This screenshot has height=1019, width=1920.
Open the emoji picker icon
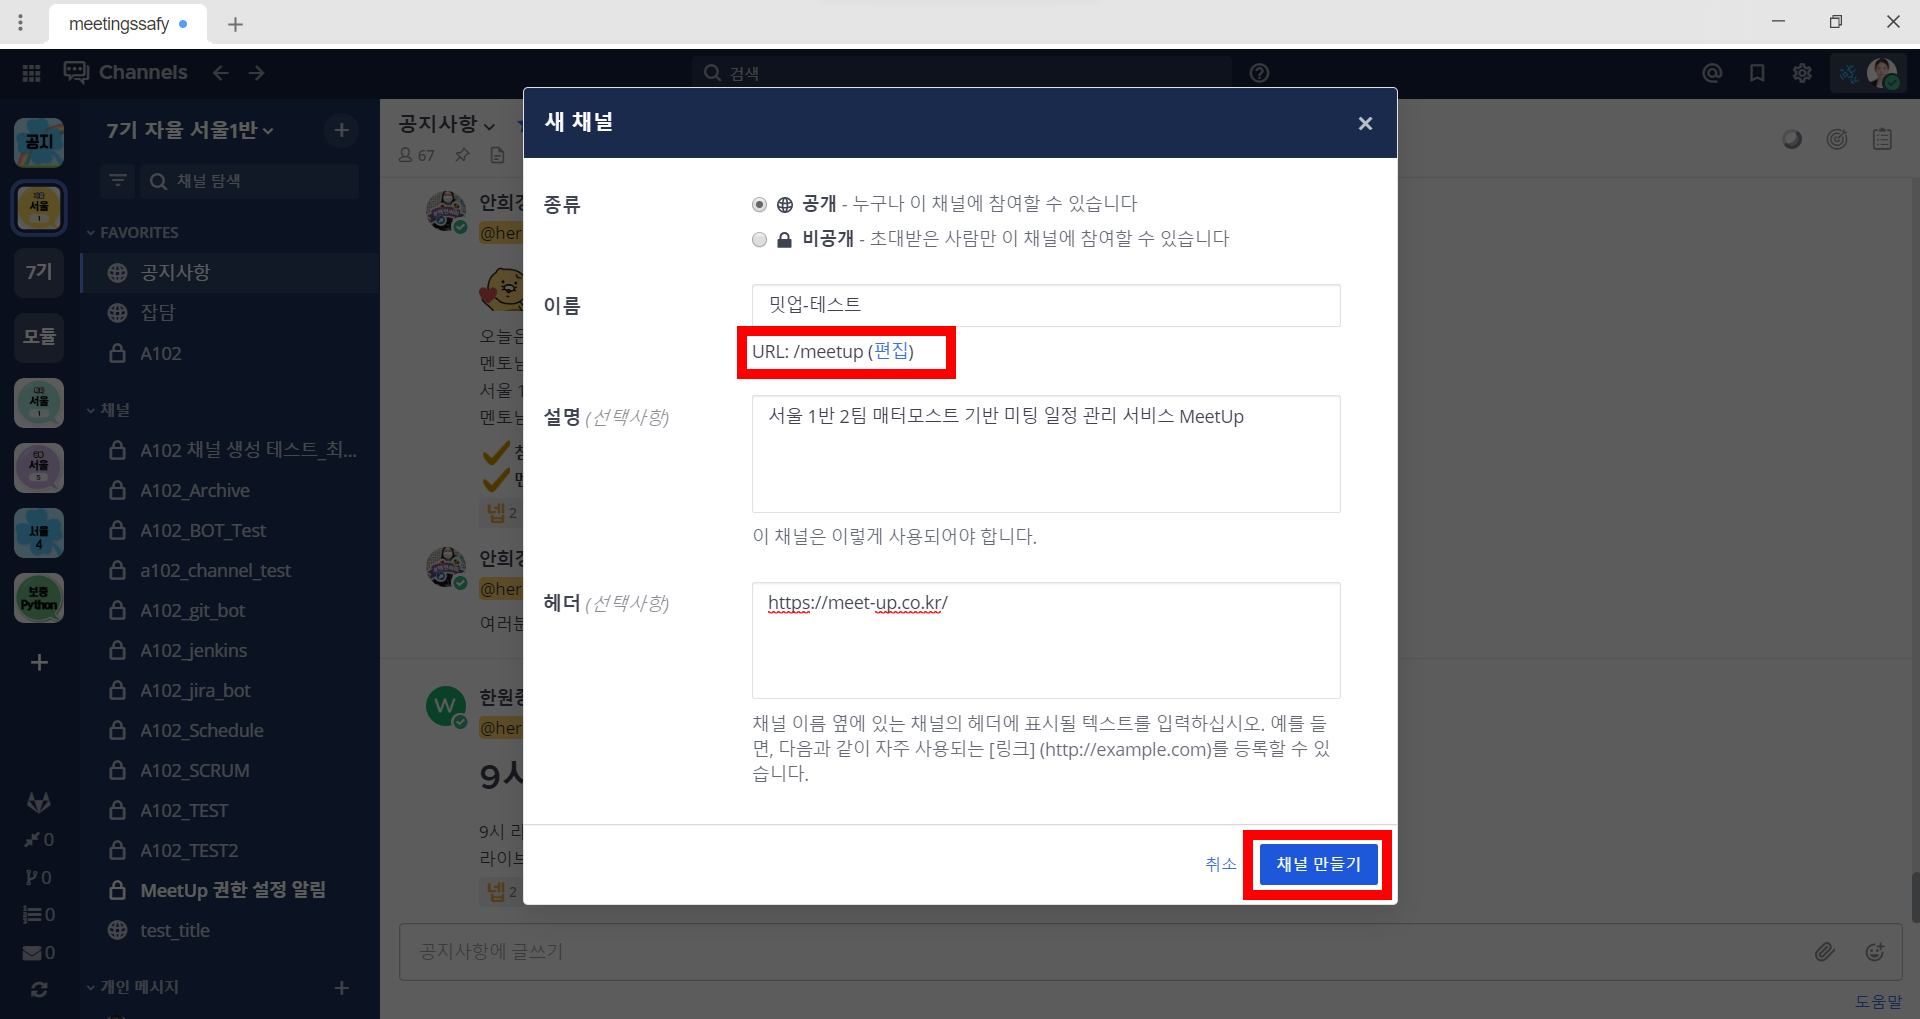tap(1875, 952)
